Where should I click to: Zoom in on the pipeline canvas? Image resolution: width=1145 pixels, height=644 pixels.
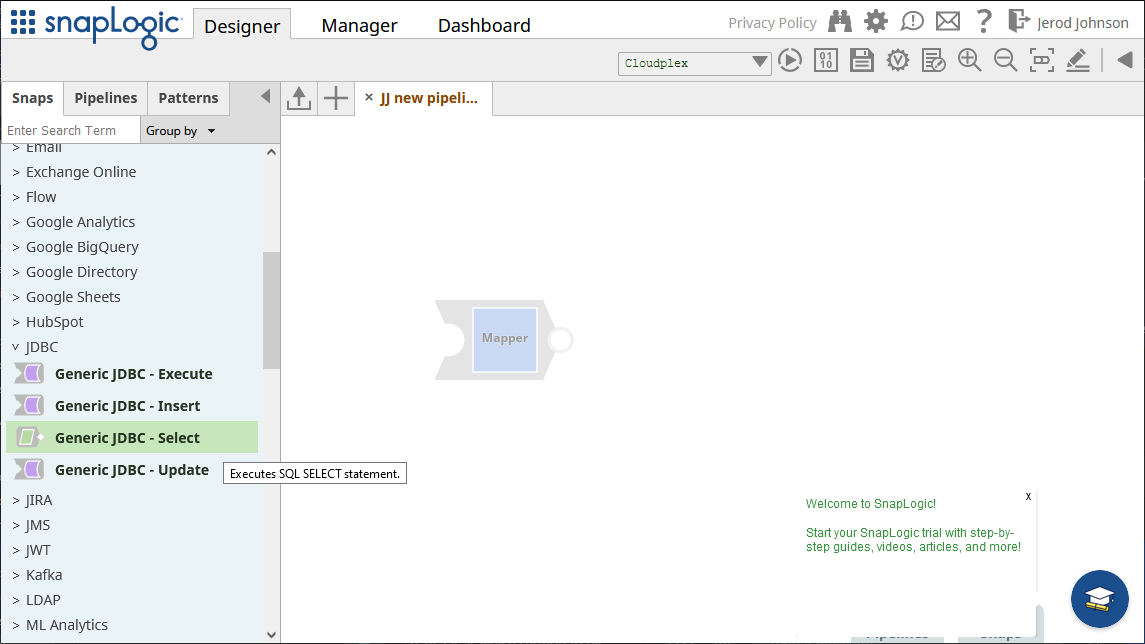tap(969, 61)
